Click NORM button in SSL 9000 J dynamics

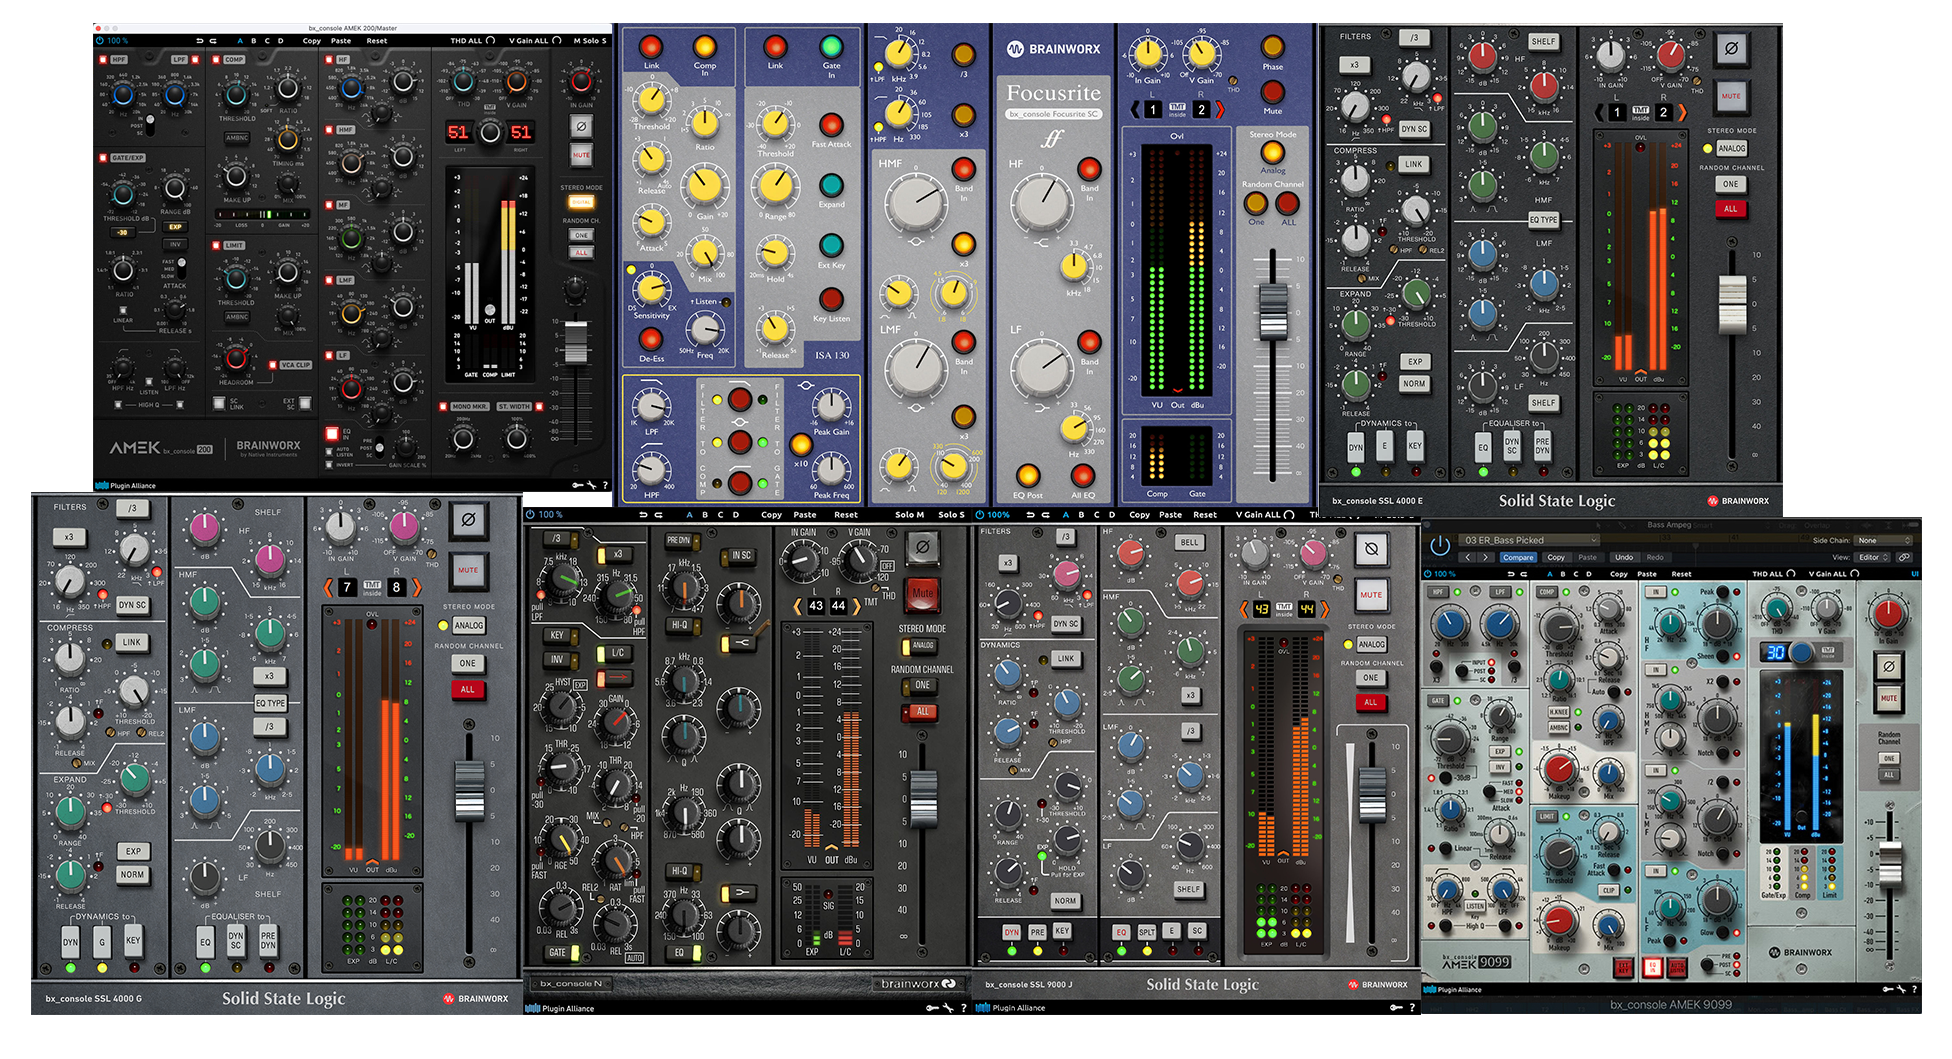[1065, 900]
